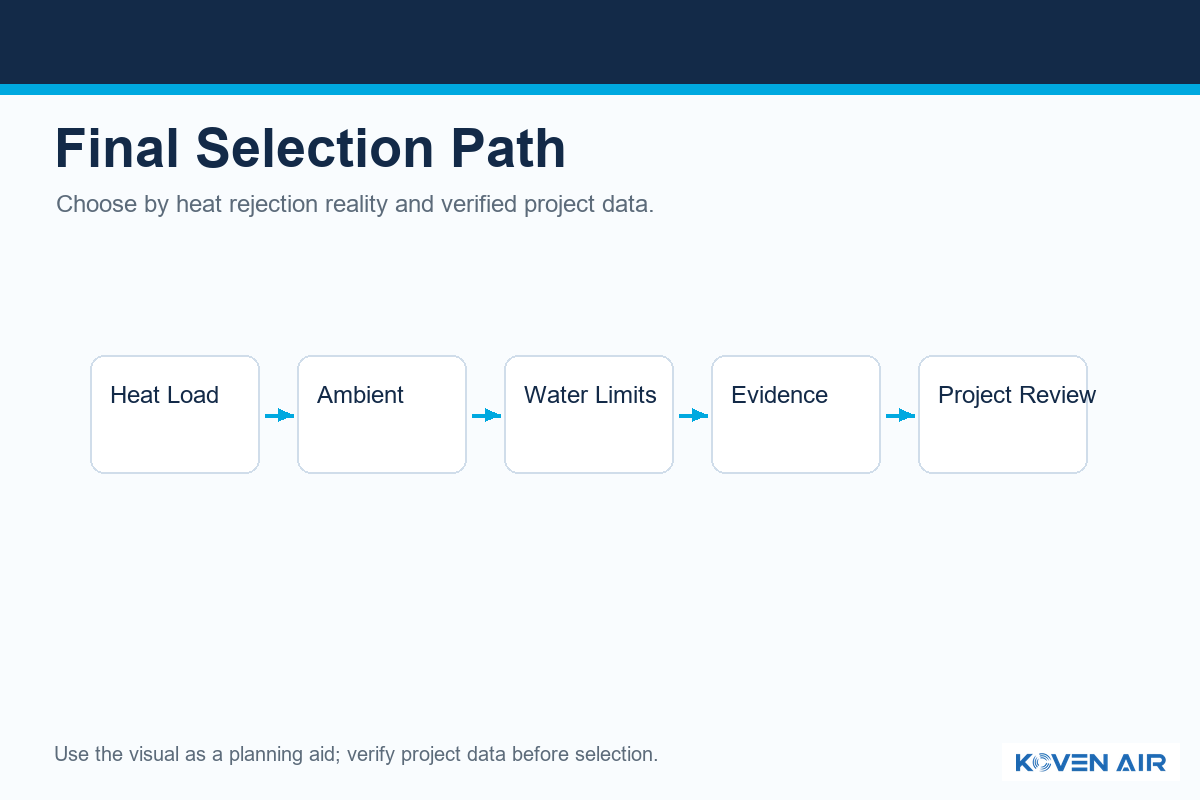Click the Water Limits step box

coord(589,414)
